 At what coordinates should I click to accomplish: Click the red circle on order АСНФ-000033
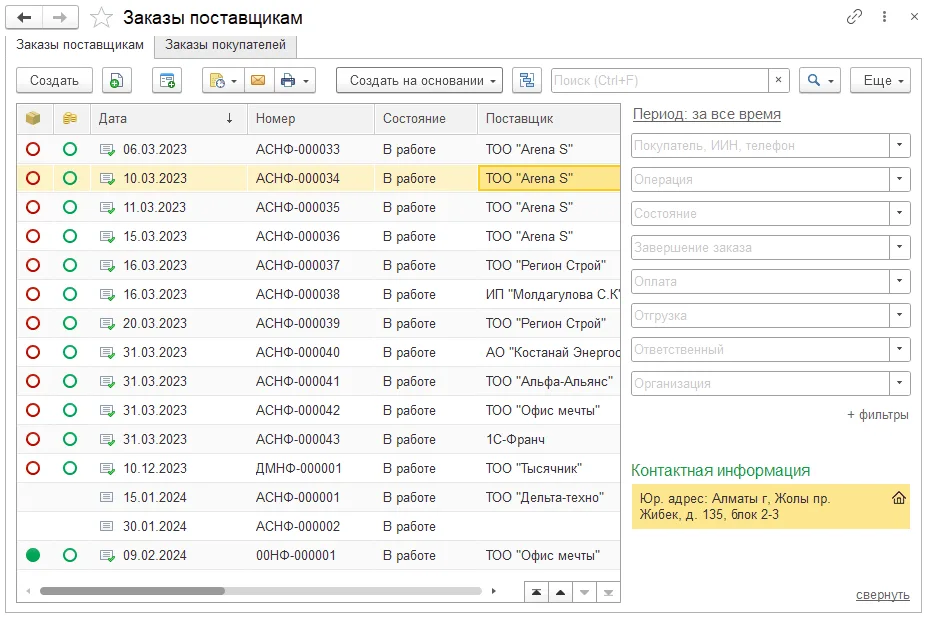pyautogui.click(x=33, y=149)
